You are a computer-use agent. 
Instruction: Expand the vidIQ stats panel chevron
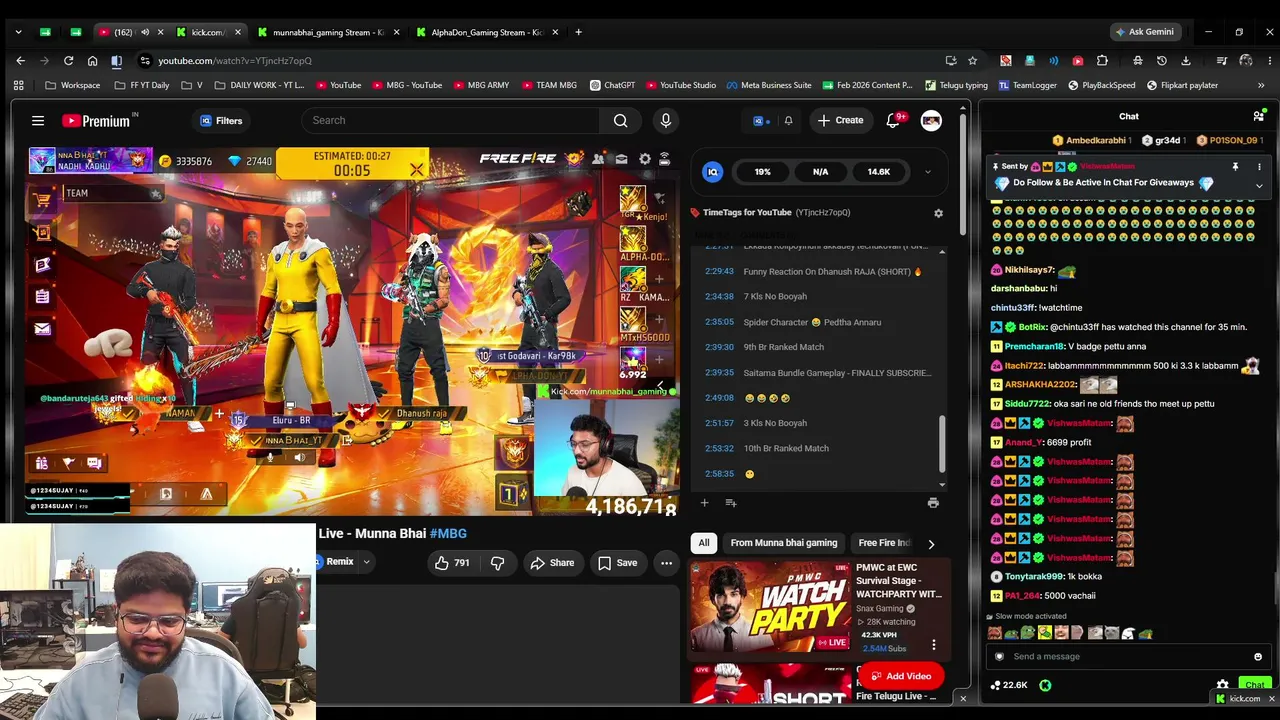[927, 172]
